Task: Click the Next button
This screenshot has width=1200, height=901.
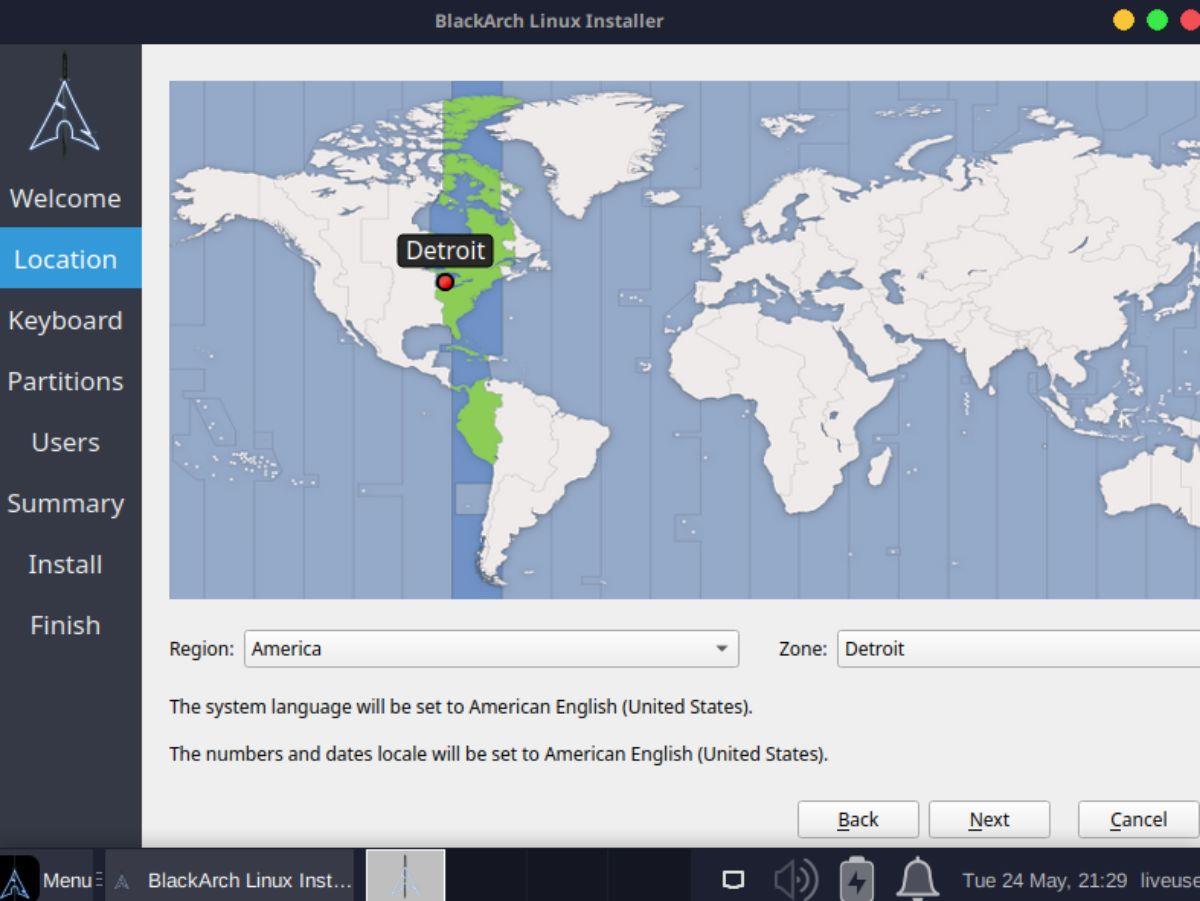Action: pyautogui.click(x=989, y=819)
